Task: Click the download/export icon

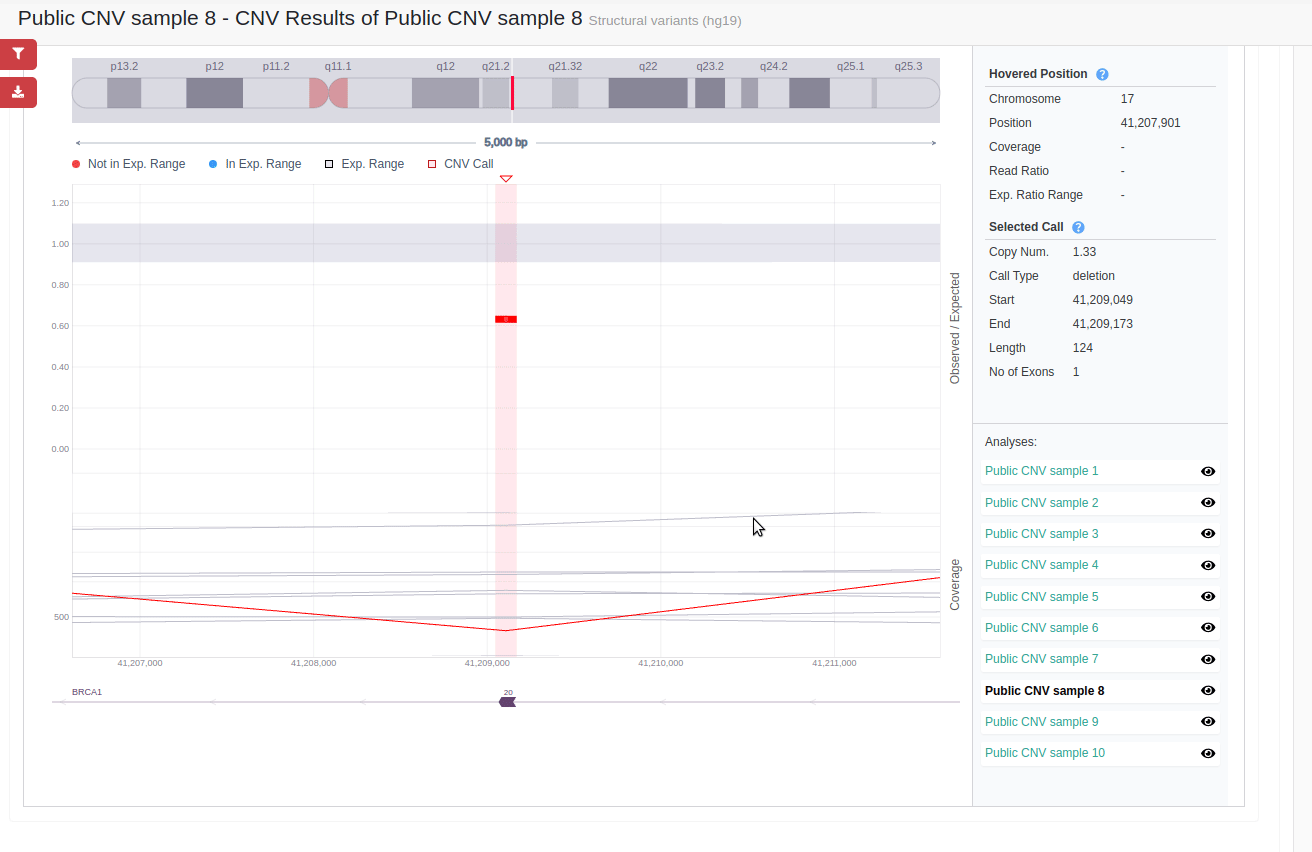Action: [x=18, y=91]
